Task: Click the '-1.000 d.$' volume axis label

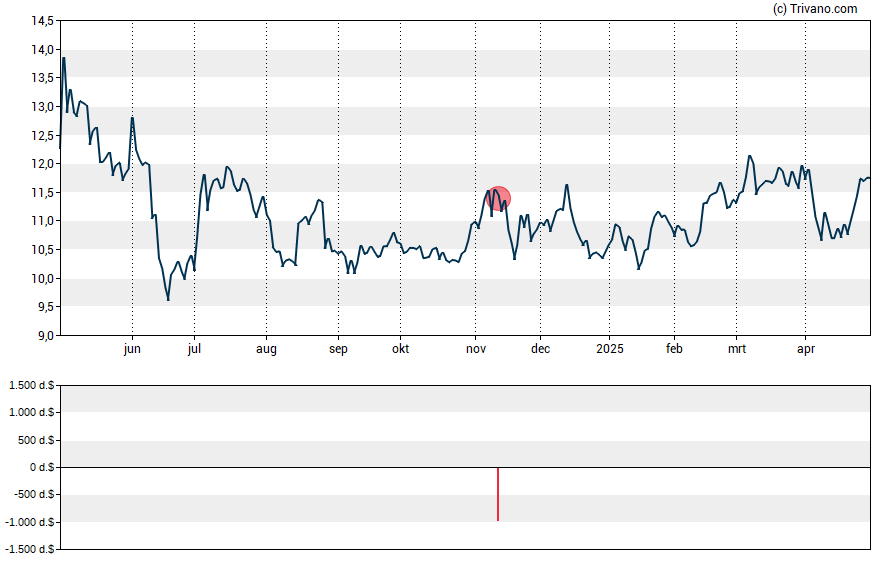Action: point(30,522)
